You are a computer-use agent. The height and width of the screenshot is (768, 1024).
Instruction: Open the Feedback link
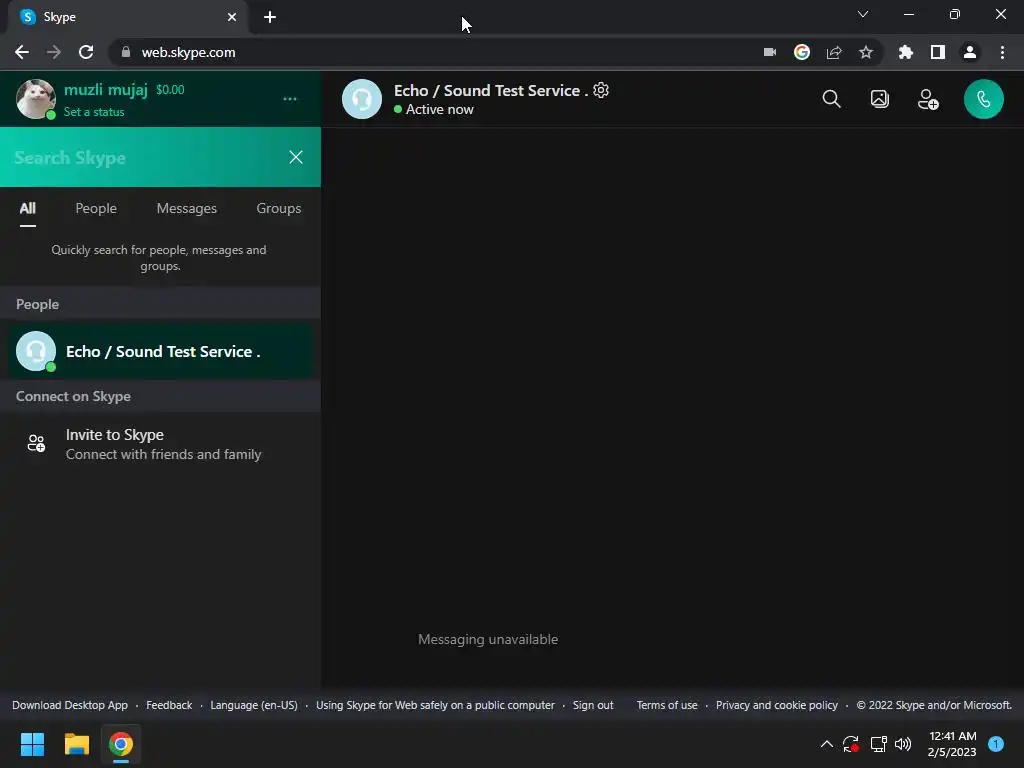169,705
